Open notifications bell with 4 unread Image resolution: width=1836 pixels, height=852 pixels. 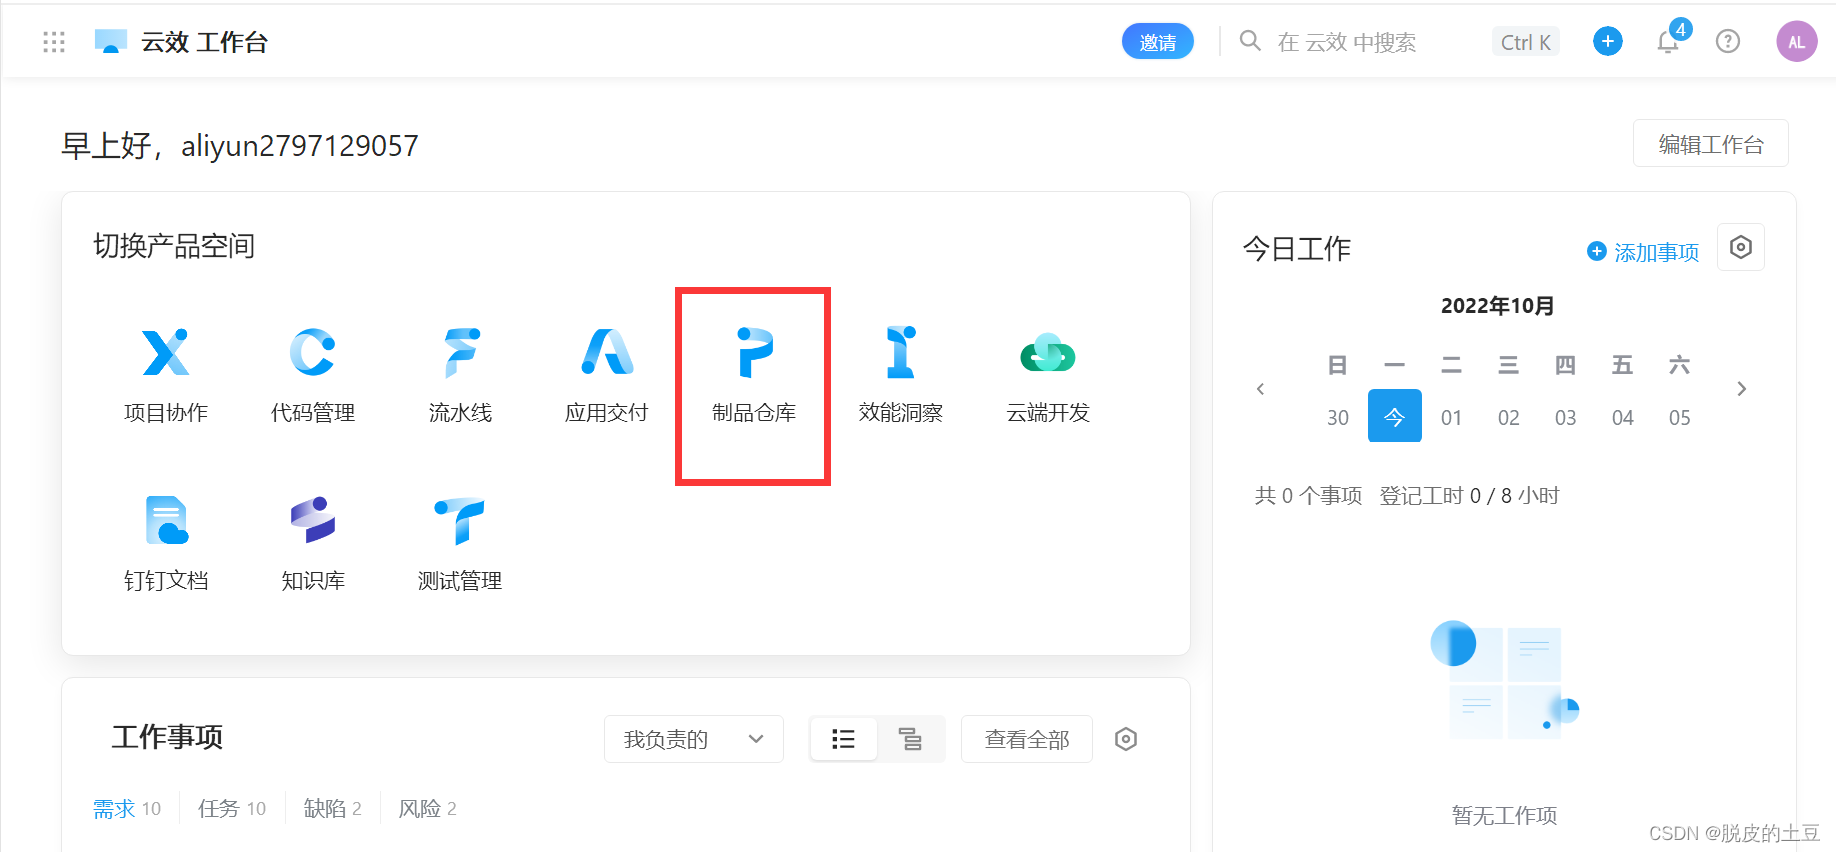1669,41
